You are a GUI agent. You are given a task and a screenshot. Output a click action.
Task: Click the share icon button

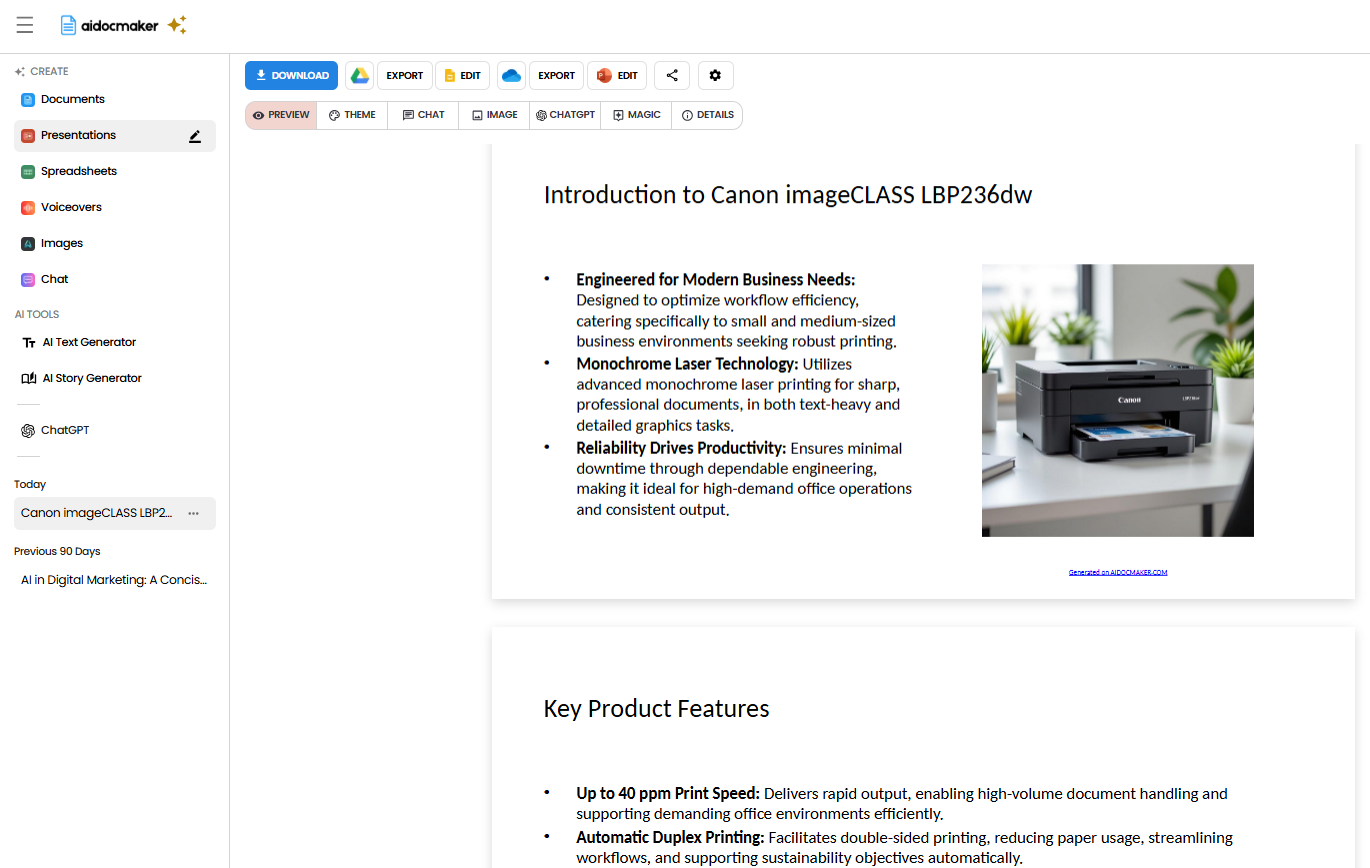(672, 76)
